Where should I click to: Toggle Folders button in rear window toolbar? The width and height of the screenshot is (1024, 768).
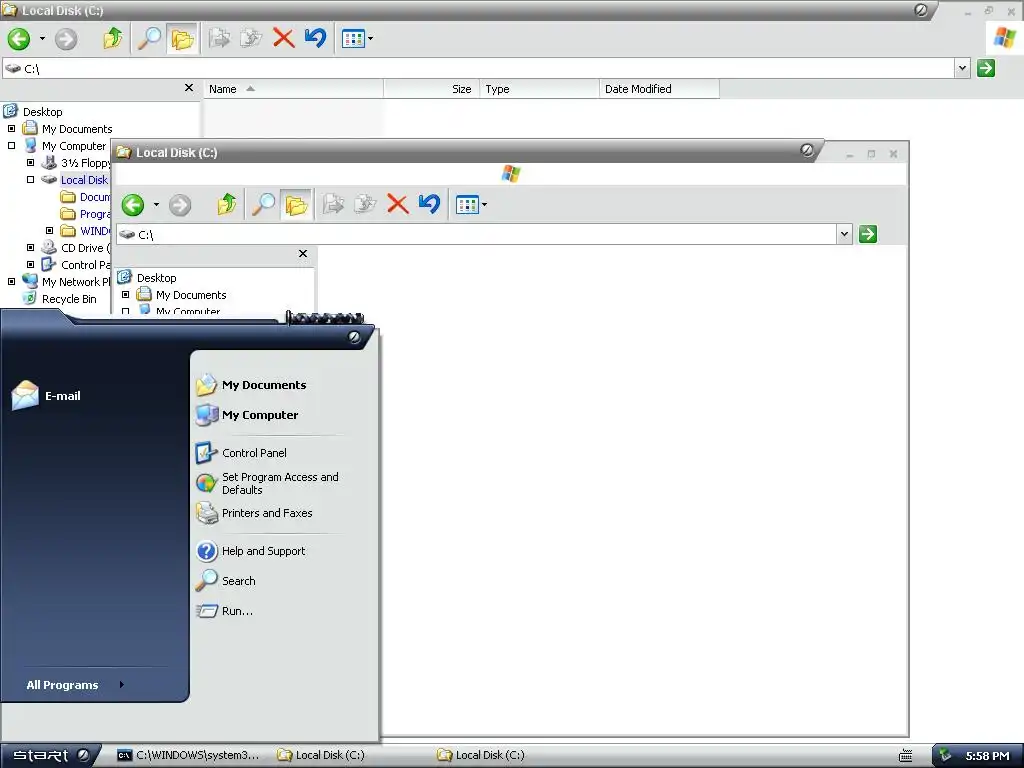(x=182, y=39)
